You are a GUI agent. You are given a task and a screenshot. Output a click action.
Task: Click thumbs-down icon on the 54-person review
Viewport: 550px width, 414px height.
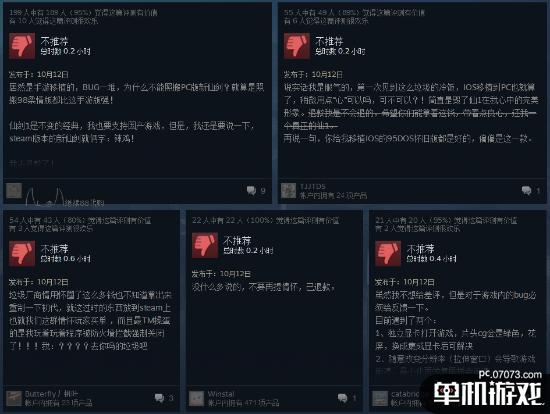[x=22, y=253]
